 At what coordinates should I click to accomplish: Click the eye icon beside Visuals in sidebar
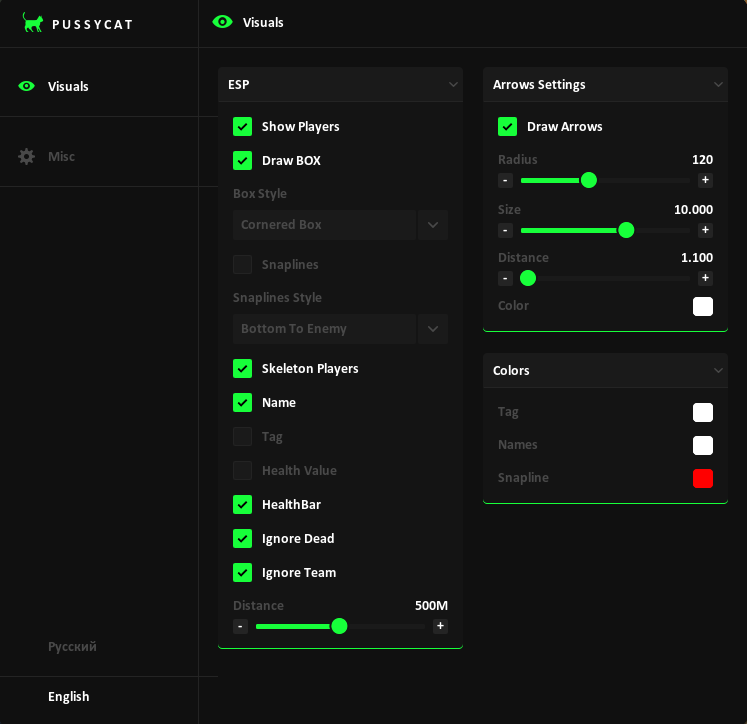click(x=27, y=86)
